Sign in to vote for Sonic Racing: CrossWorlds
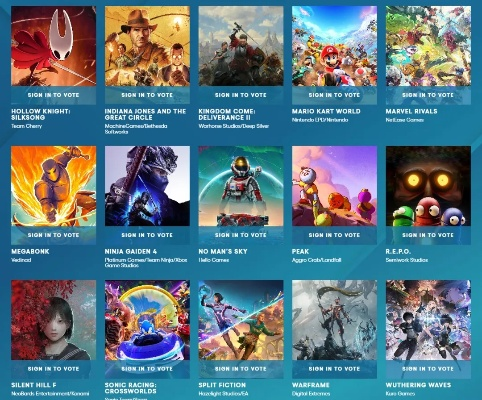 click(x=147, y=369)
